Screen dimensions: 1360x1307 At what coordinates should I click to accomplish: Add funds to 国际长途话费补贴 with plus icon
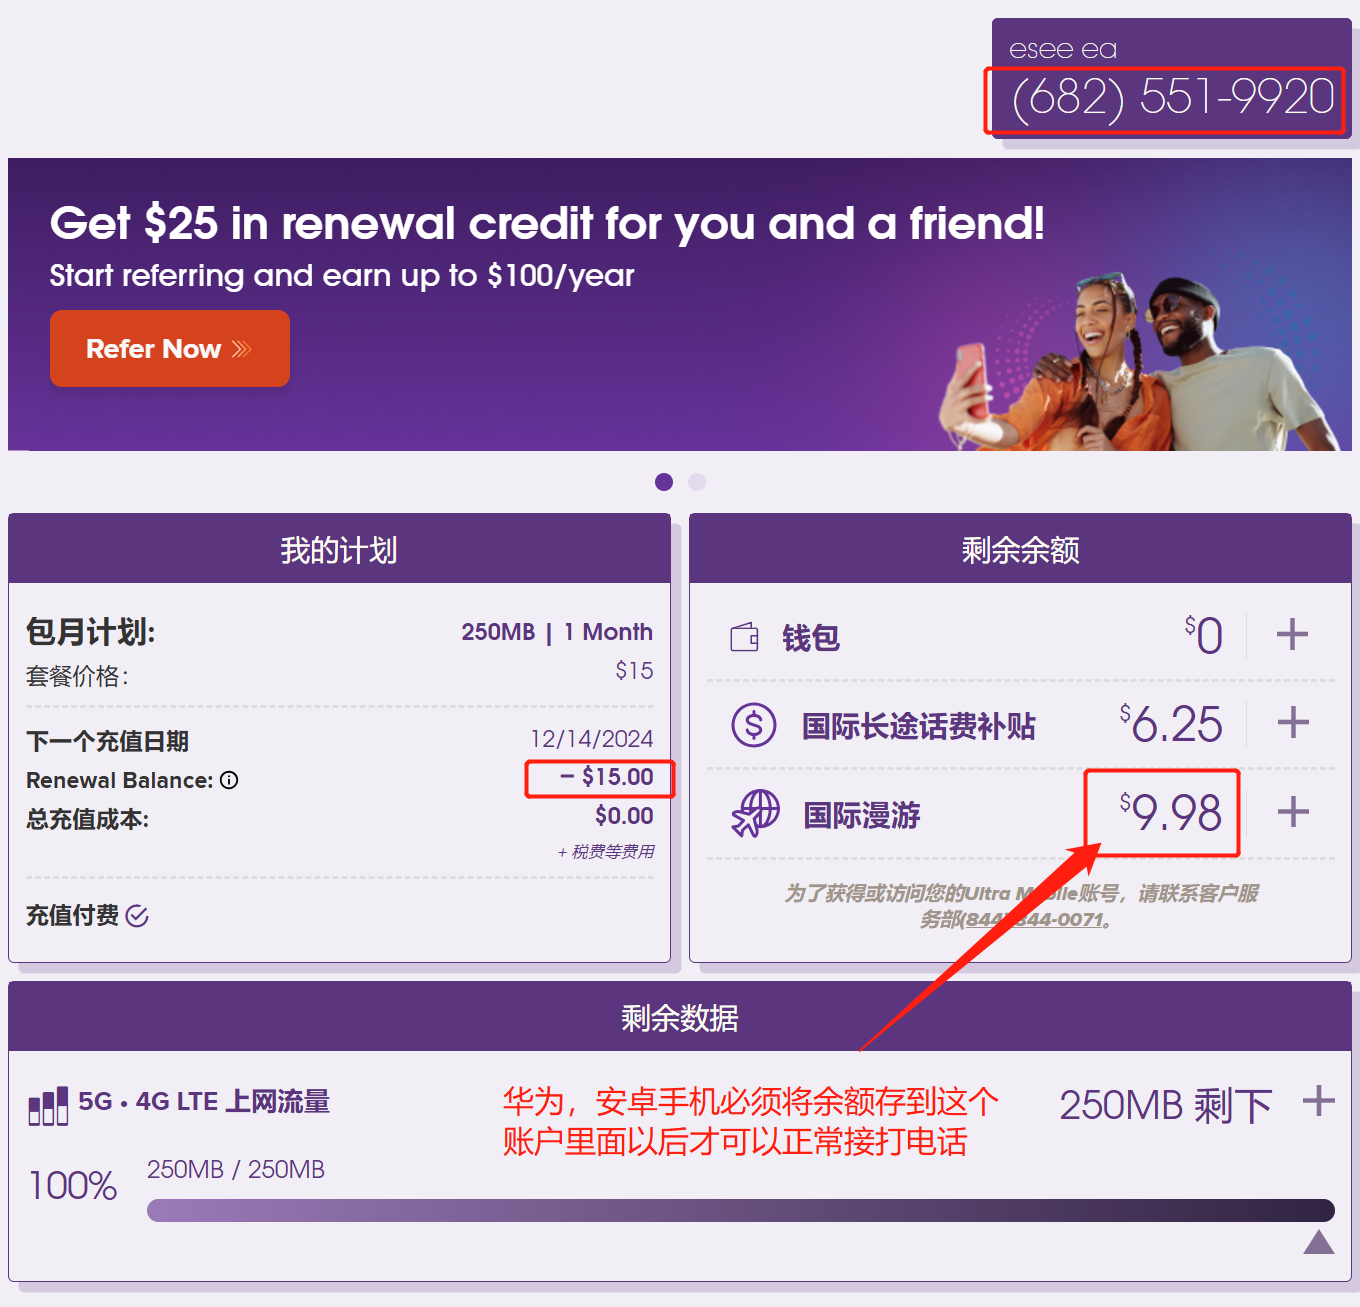1293,722
